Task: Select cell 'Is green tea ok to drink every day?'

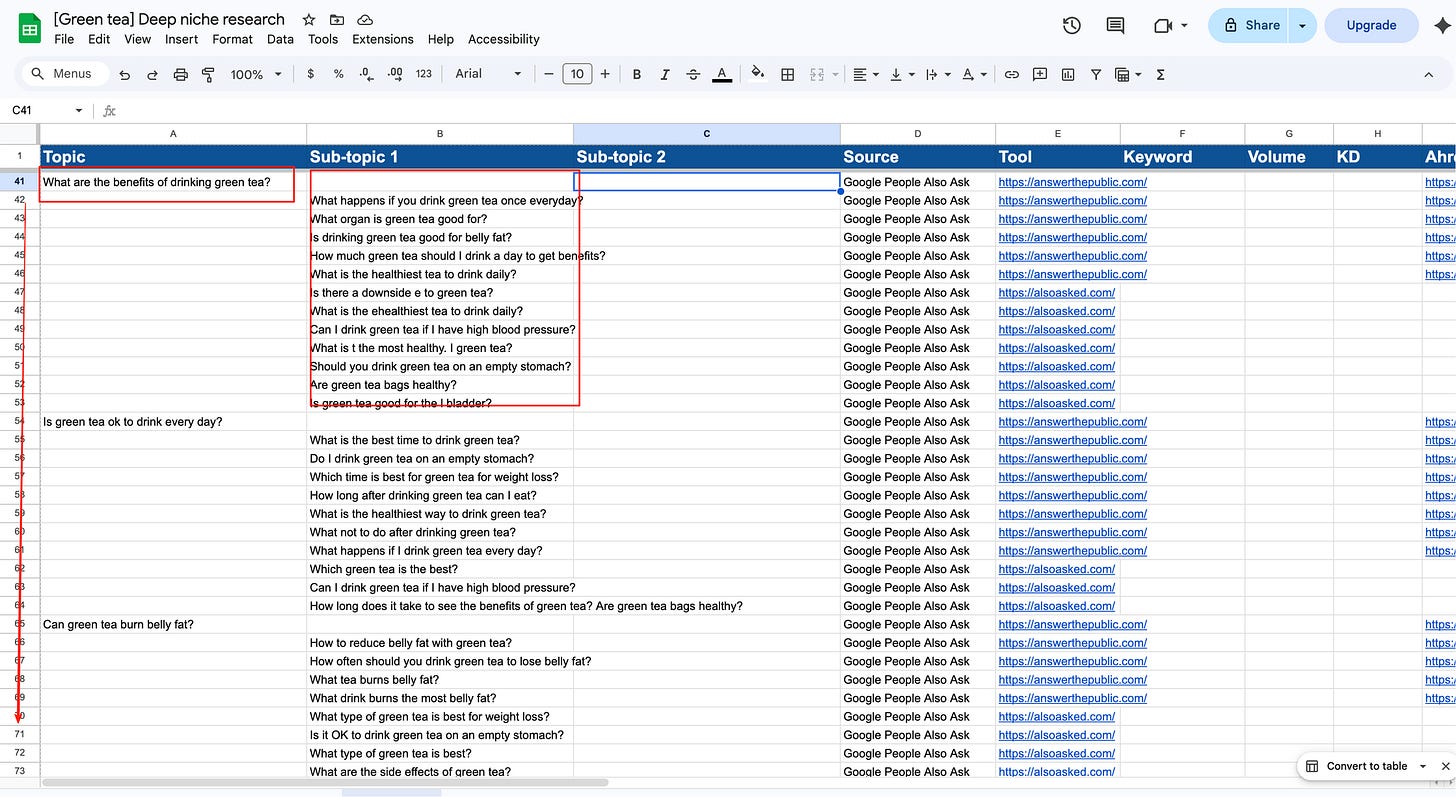Action: [x=173, y=422]
